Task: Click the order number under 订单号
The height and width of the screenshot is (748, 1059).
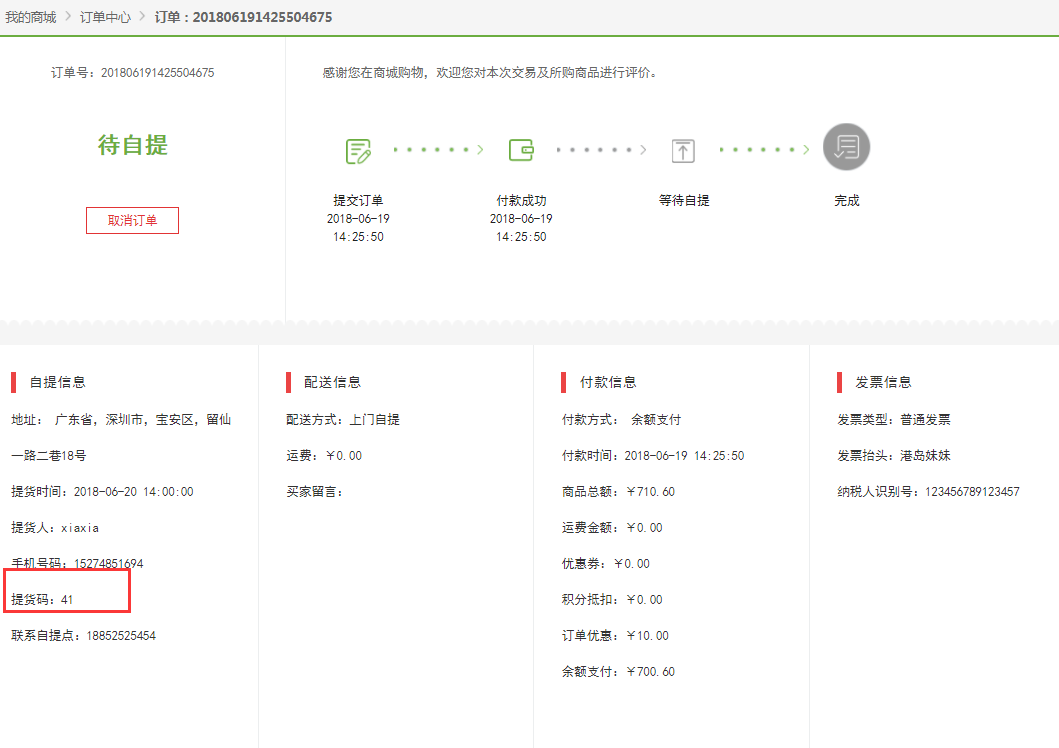Action: click(157, 73)
